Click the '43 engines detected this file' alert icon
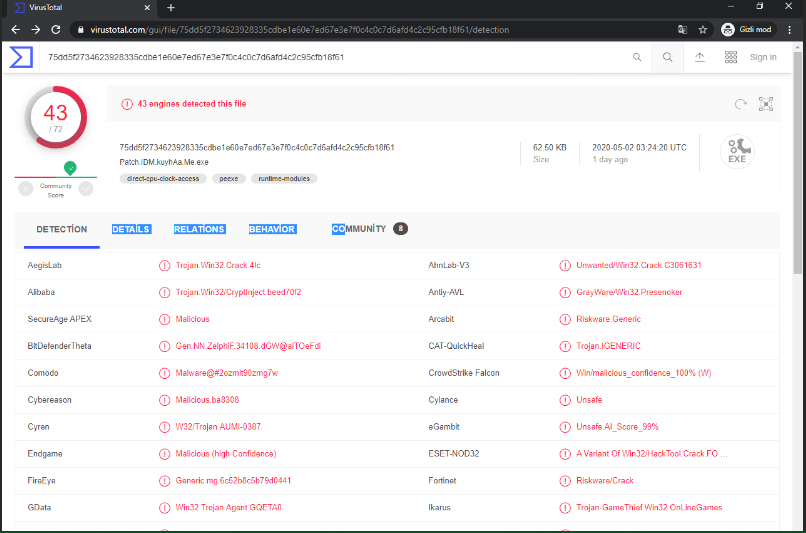 click(127, 104)
